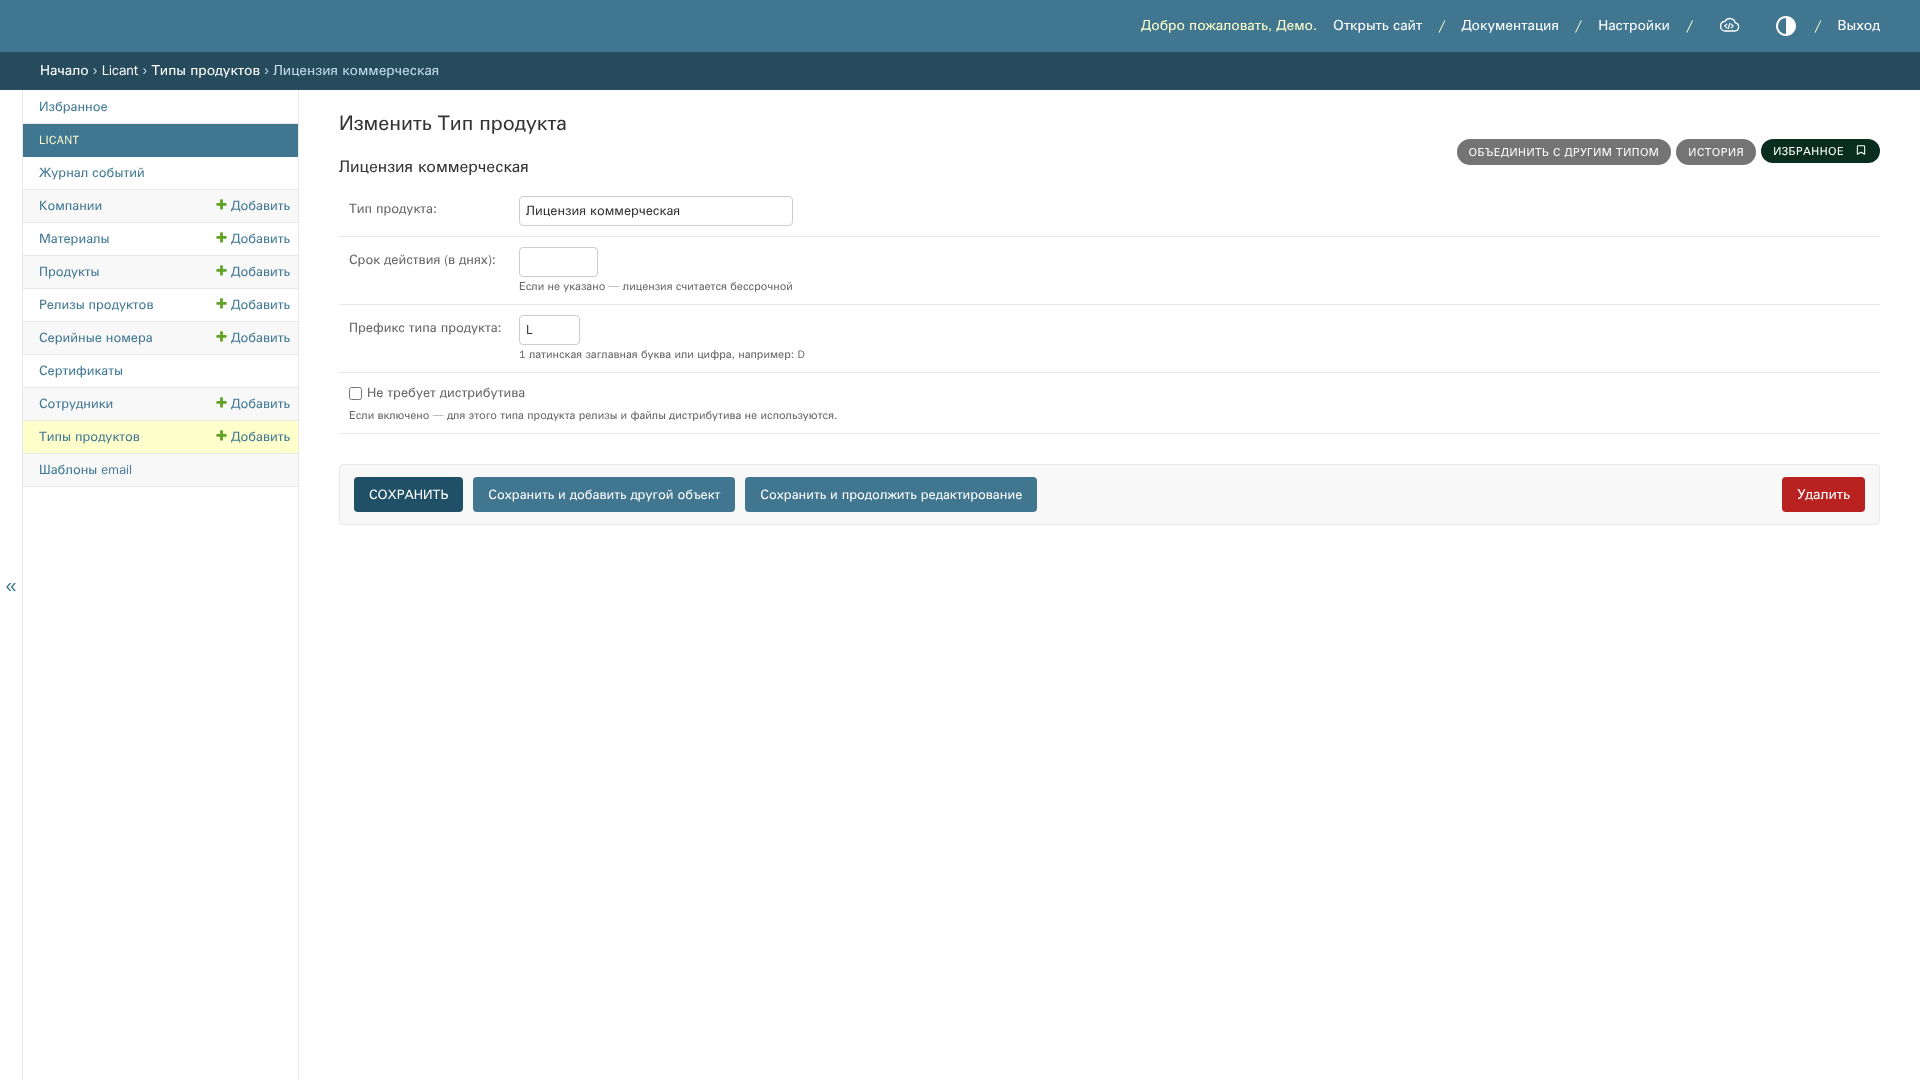Click the 'Срок действия (в днях)' input
This screenshot has height=1080, width=1920.
558,262
